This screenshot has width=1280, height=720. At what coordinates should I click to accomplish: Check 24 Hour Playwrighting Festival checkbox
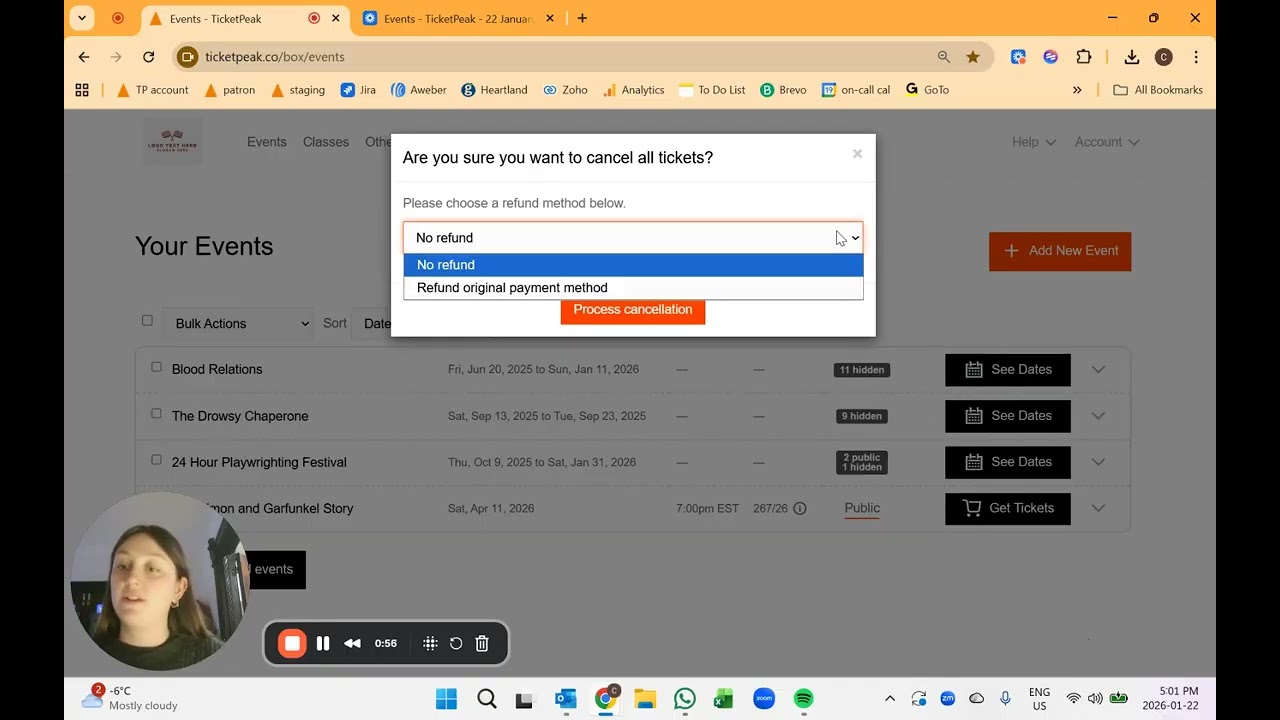[x=156, y=460]
